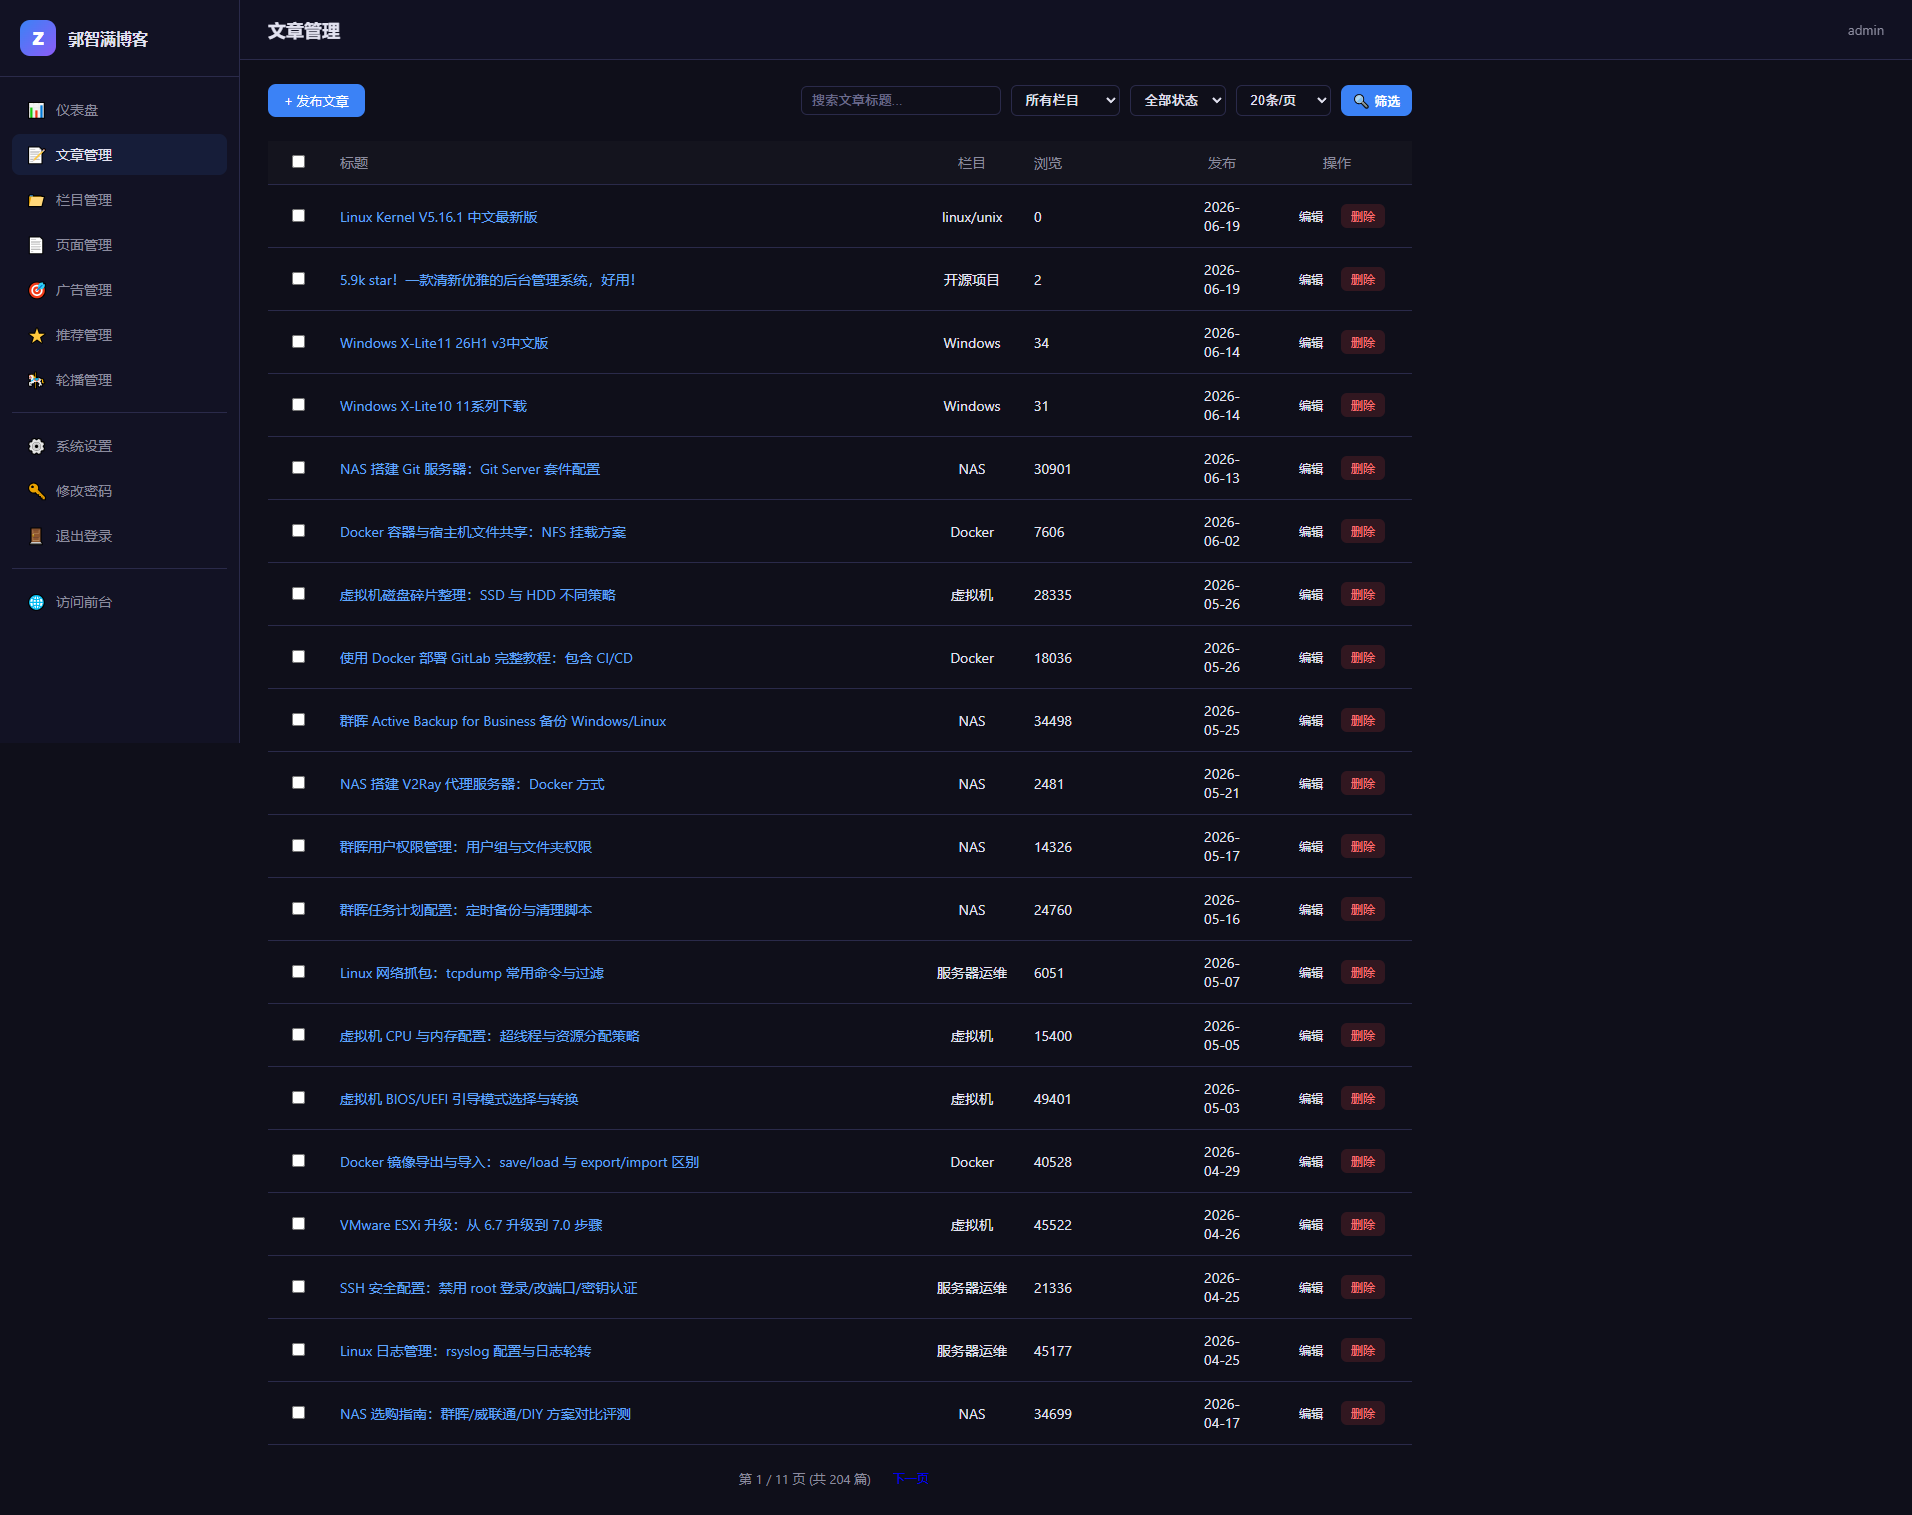1912x1515 pixels.
Task: Go to 页面管理 in the sidebar
Action: pos(119,245)
